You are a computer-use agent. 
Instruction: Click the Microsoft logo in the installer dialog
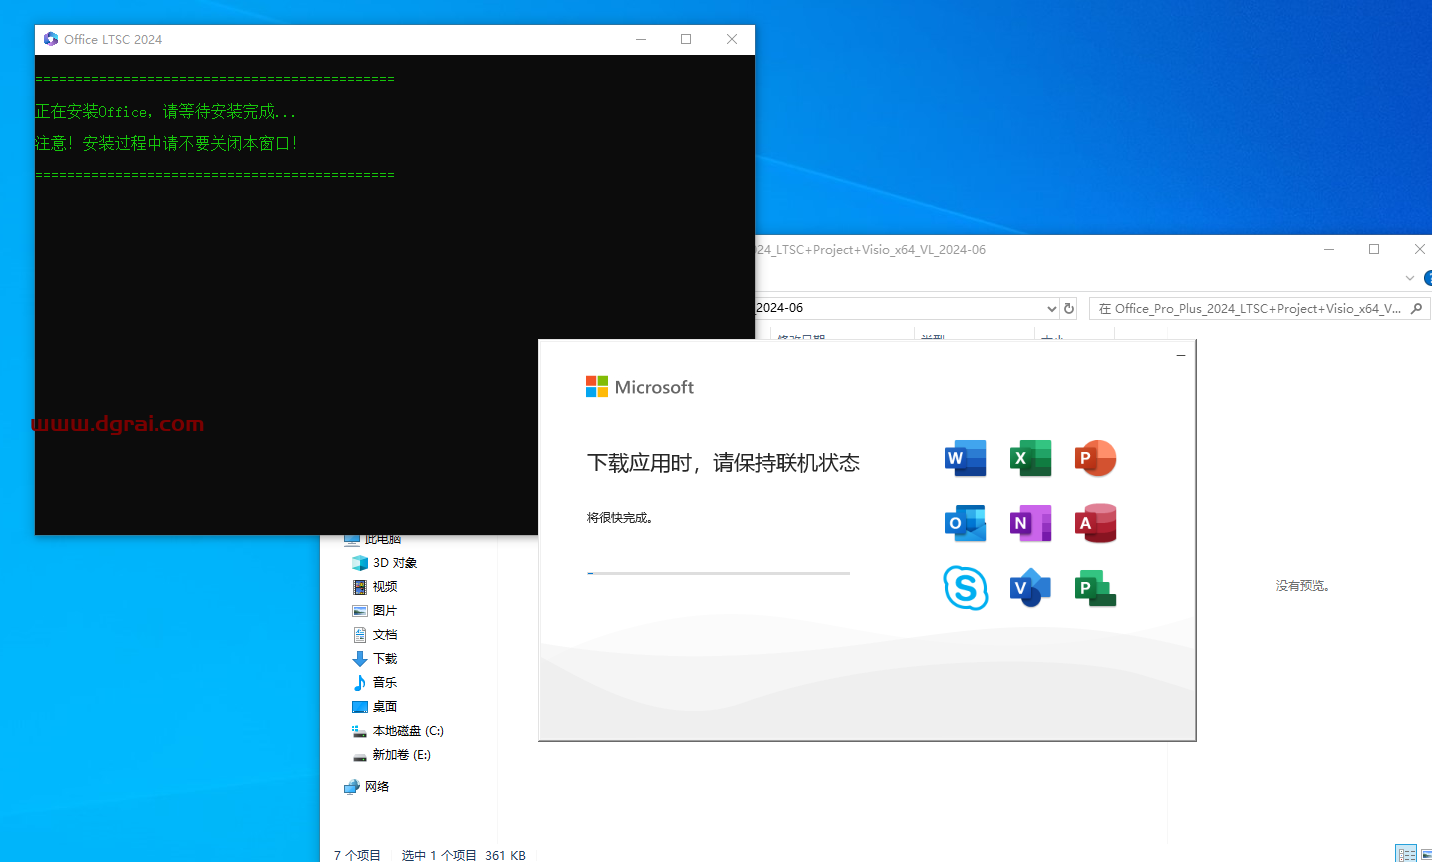click(640, 387)
